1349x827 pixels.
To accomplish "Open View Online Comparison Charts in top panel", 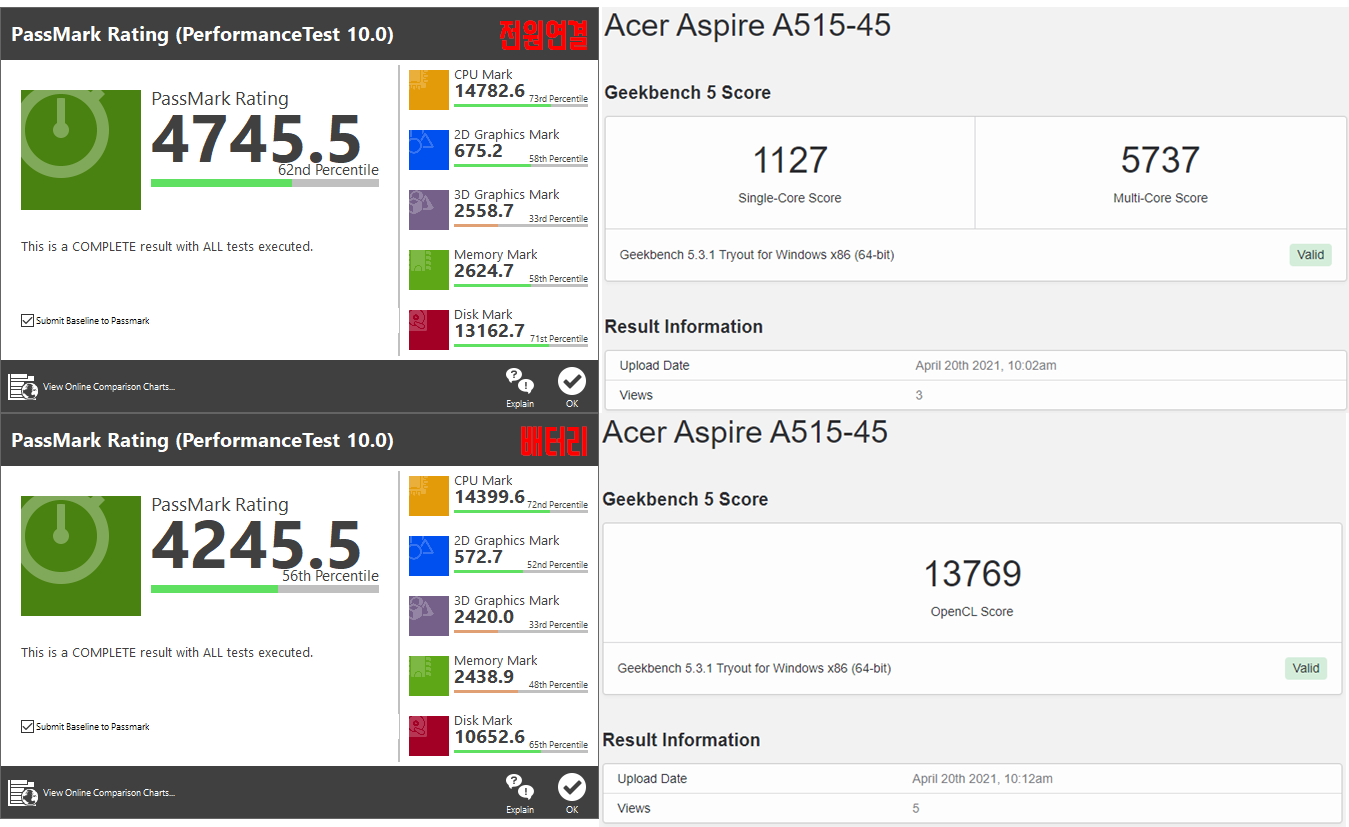I will [109, 387].
